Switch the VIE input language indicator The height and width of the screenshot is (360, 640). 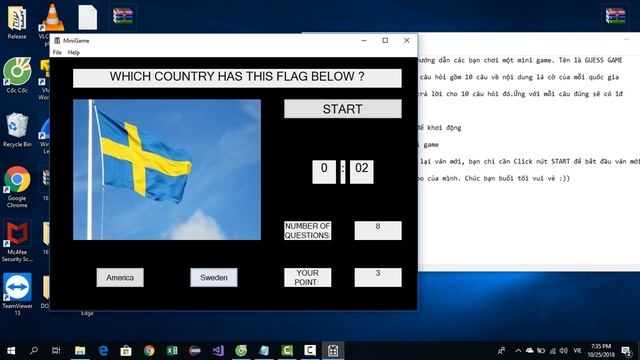[x=578, y=351]
